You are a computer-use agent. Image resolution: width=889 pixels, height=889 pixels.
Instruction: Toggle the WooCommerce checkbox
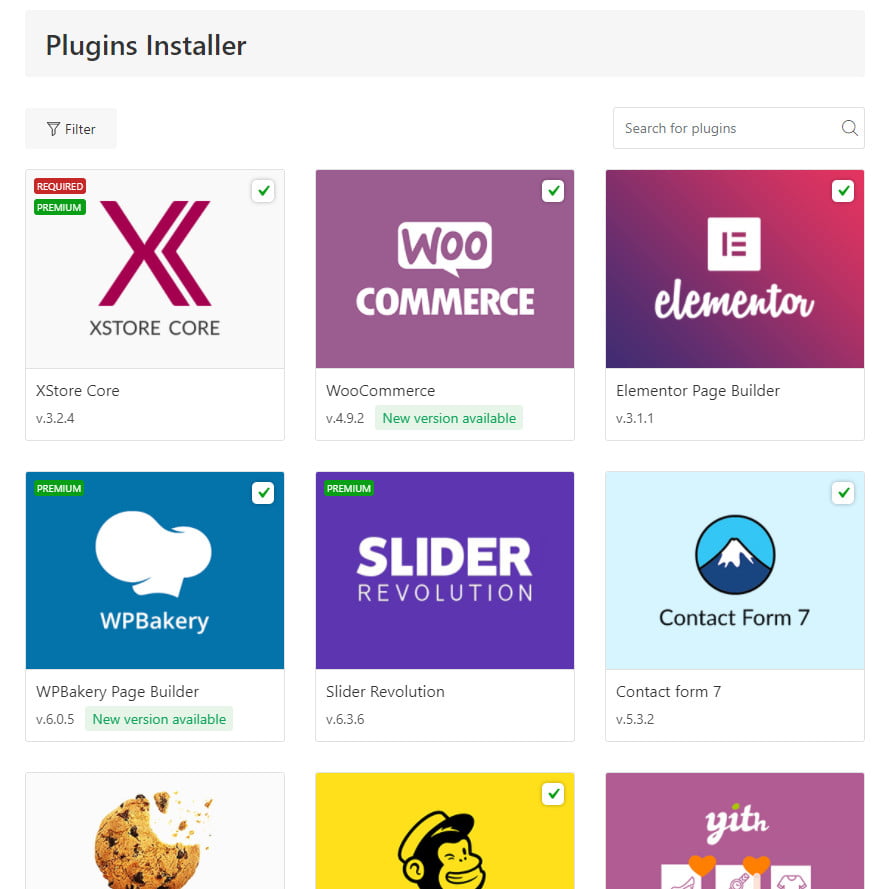(553, 191)
